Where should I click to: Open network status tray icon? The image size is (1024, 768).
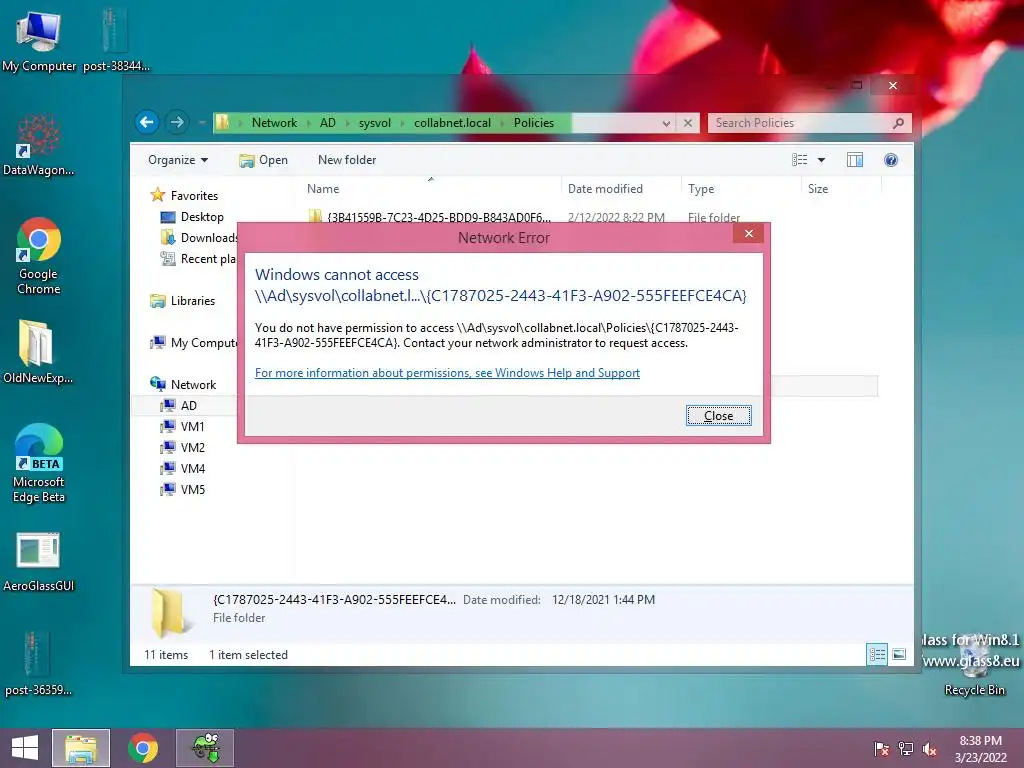click(x=906, y=749)
